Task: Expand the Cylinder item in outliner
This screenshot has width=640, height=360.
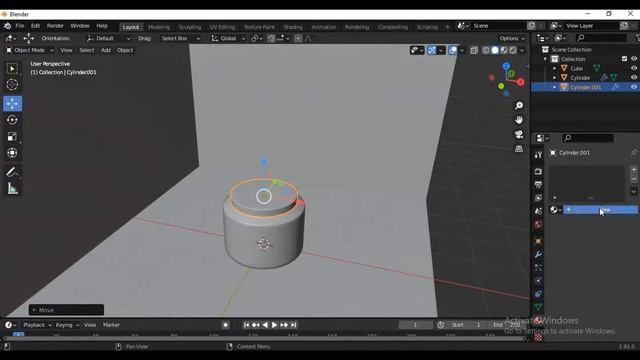Action: [x=554, y=78]
